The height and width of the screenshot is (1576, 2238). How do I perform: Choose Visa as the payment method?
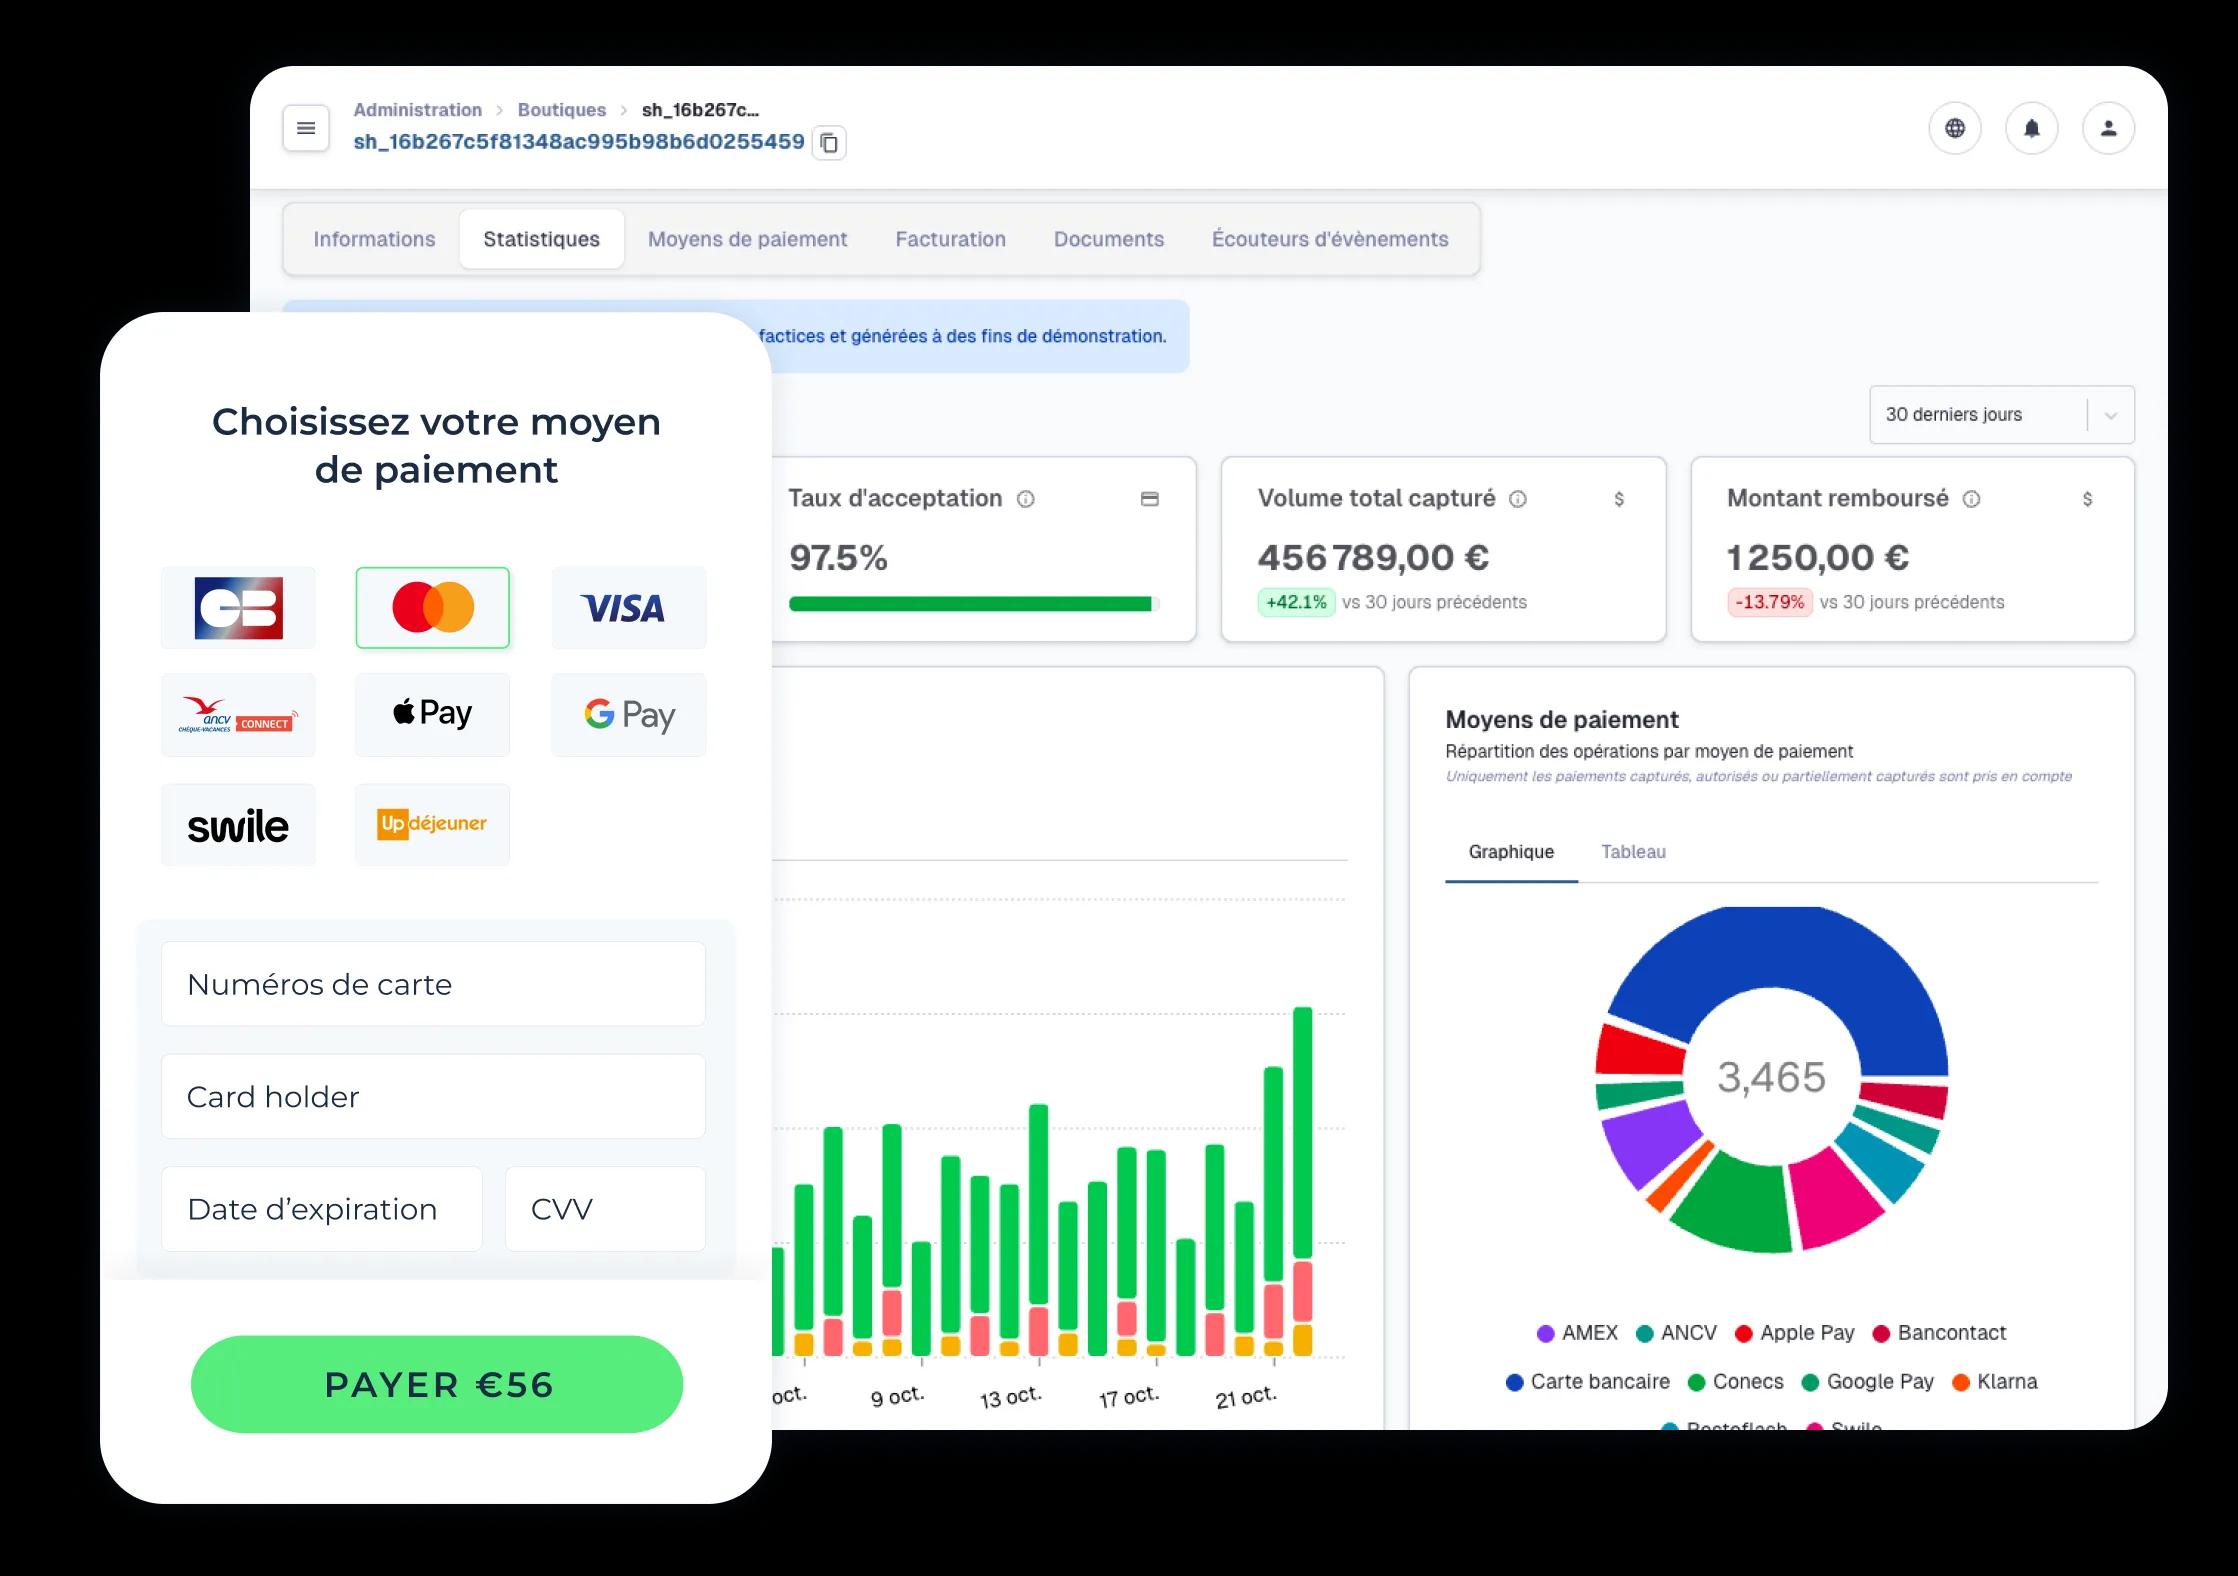(627, 607)
